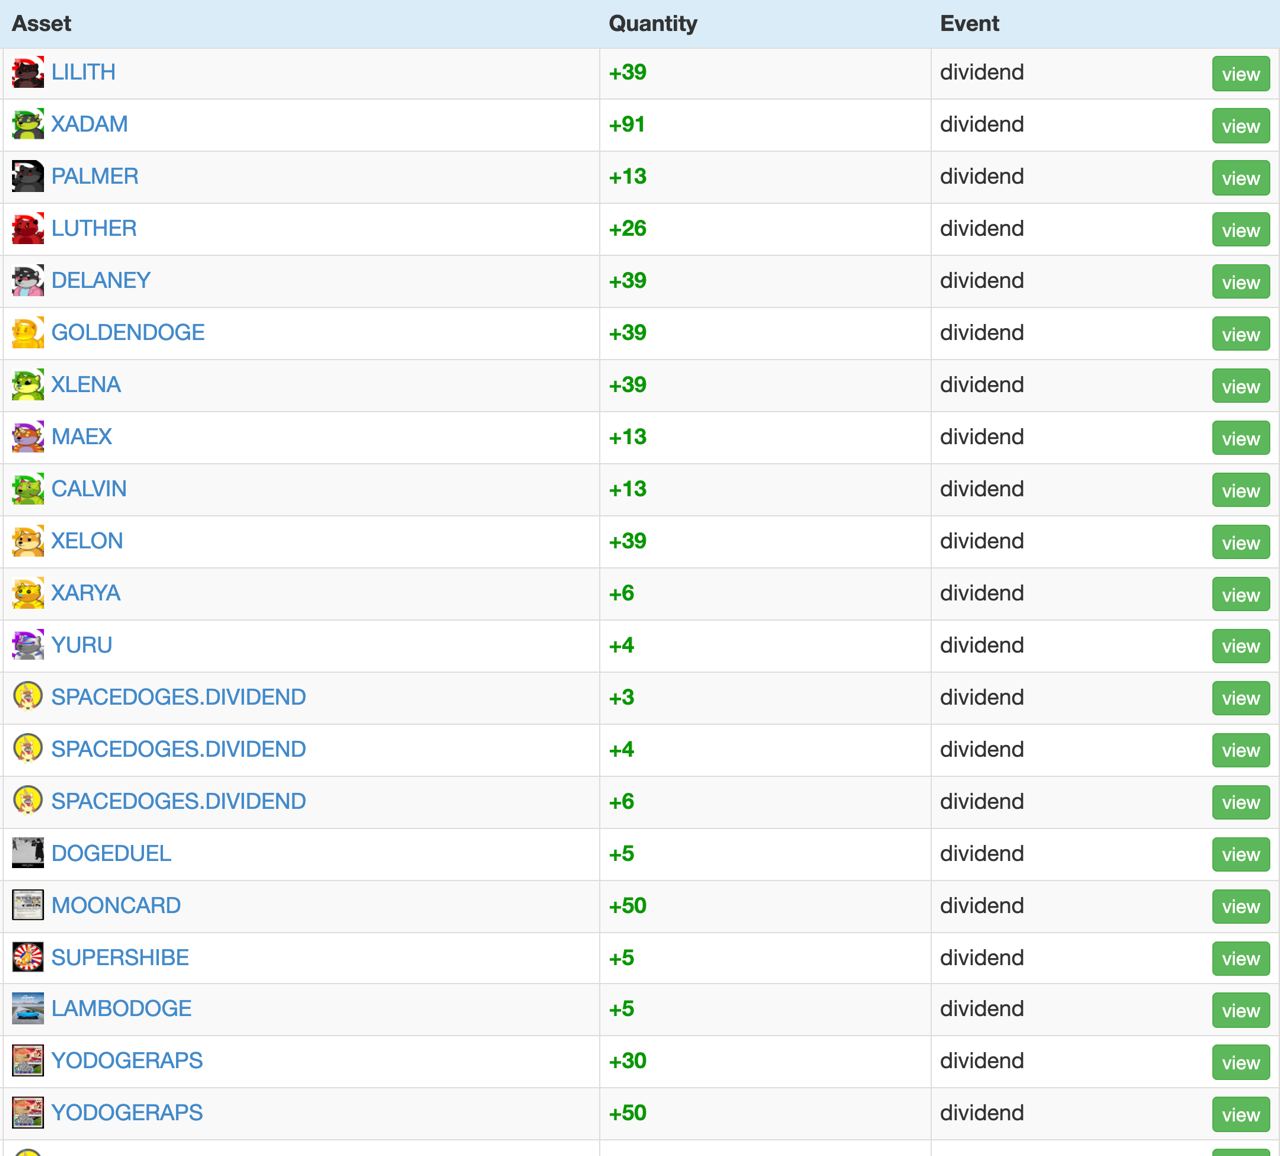Image resolution: width=1280 pixels, height=1156 pixels.
Task: Open SPACEDOGES.DIVIDEND link in +3 row
Action: pyautogui.click(x=178, y=697)
